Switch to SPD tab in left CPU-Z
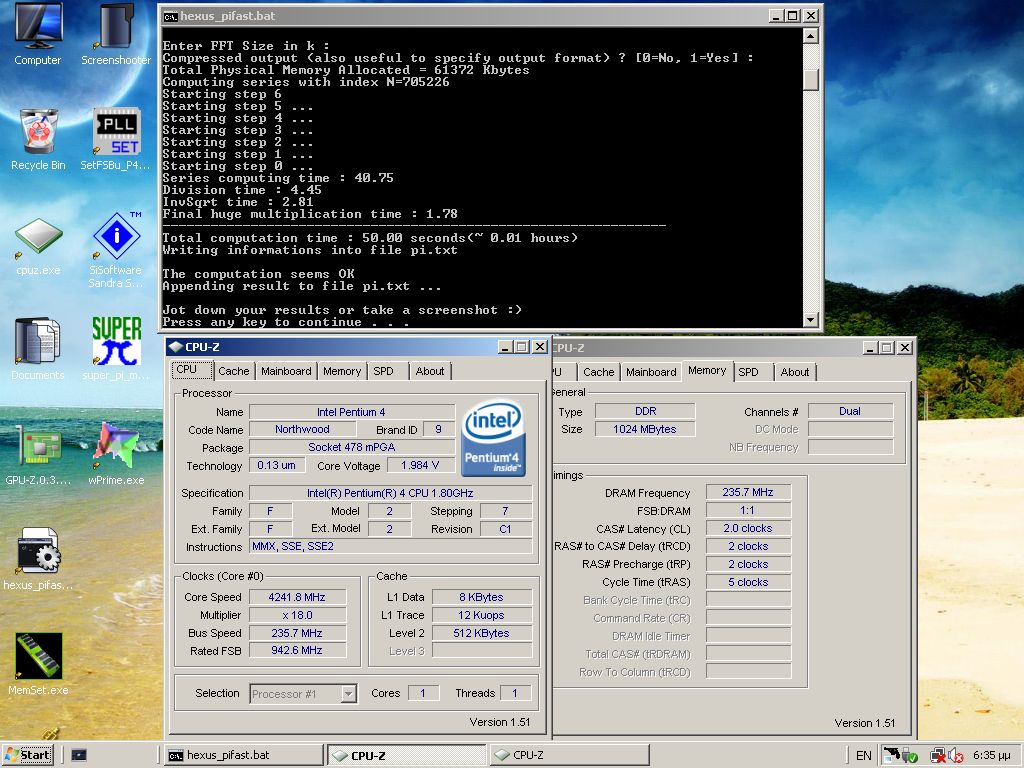The height and width of the screenshot is (768, 1024). point(383,371)
